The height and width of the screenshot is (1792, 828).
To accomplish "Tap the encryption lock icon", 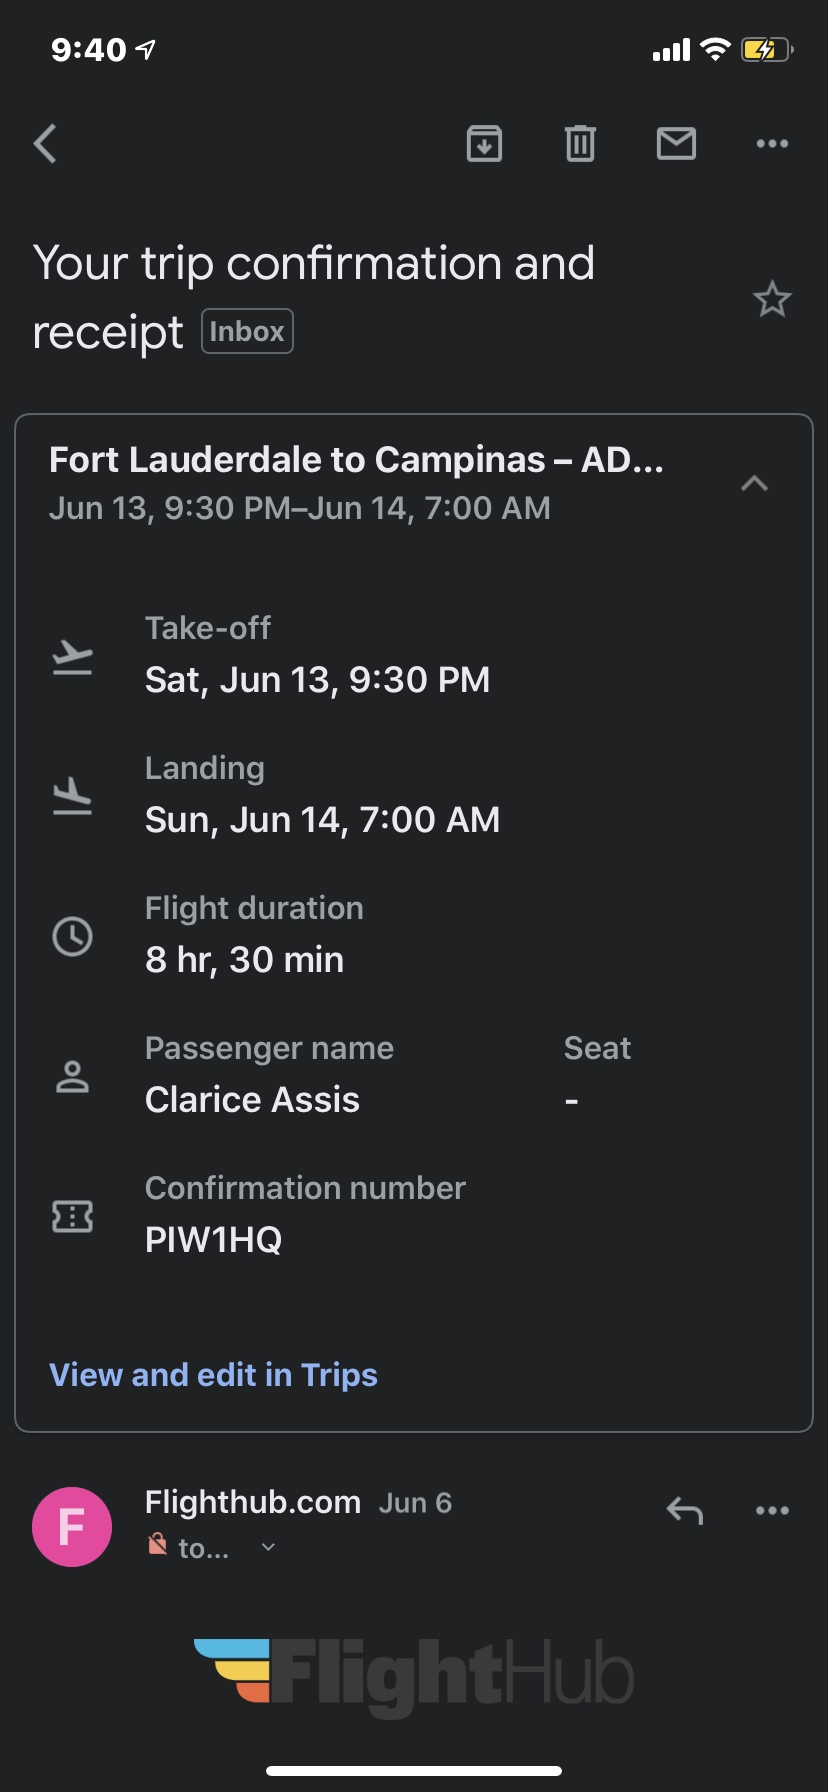I will tap(157, 1545).
